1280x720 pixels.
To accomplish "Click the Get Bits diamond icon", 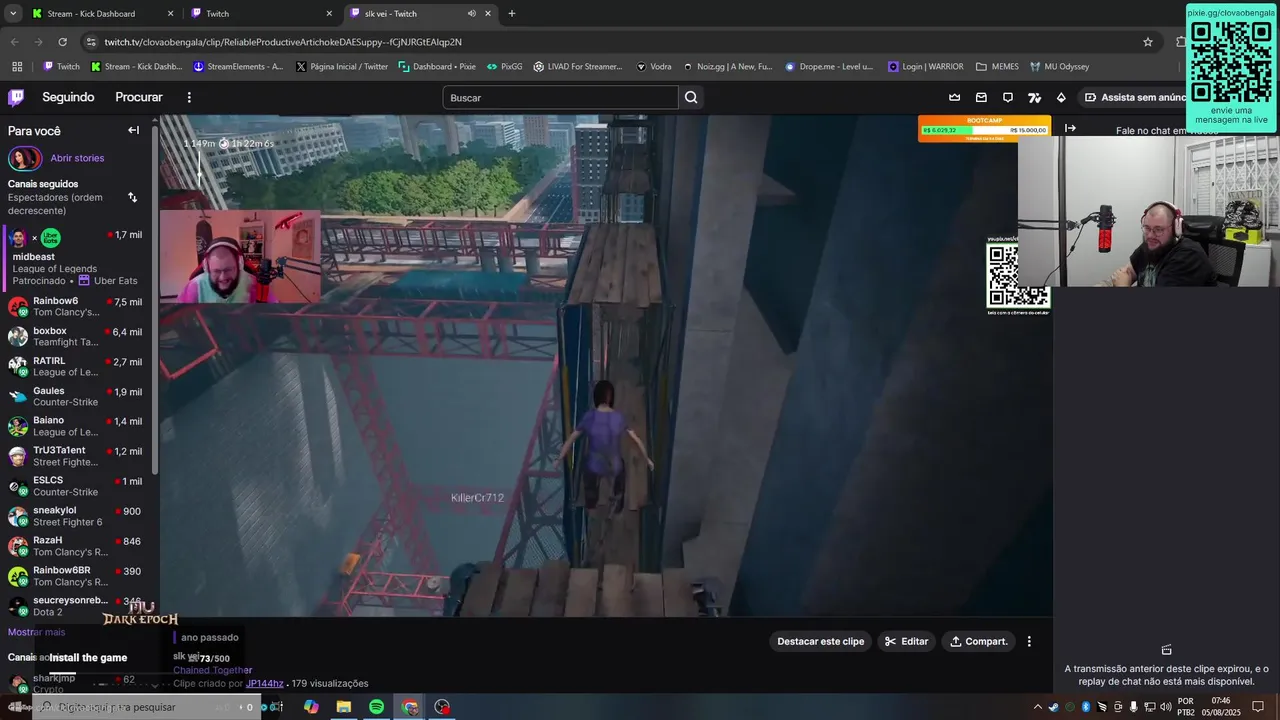I will pos(1061,97).
